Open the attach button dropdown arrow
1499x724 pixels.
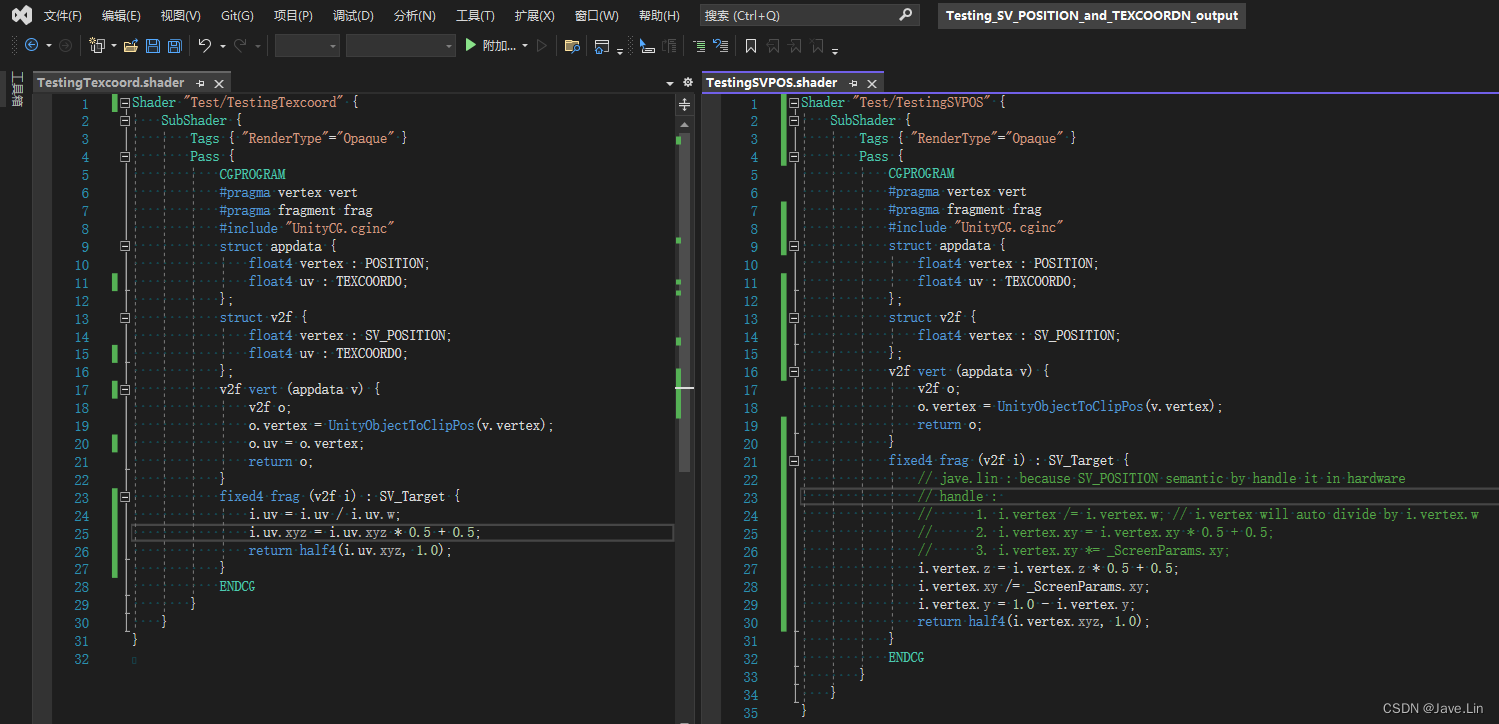click(525, 46)
